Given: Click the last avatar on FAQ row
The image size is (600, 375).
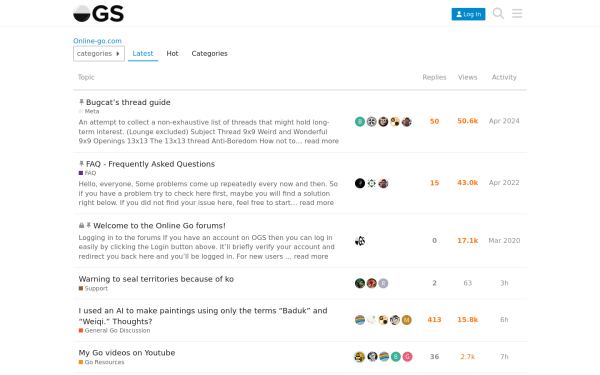Looking at the screenshot, I should [x=383, y=183].
